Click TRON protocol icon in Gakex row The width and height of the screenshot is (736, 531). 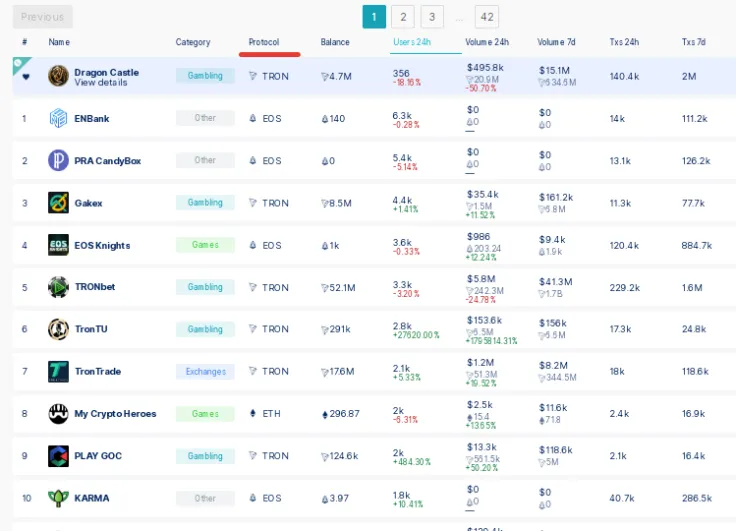(x=253, y=203)
